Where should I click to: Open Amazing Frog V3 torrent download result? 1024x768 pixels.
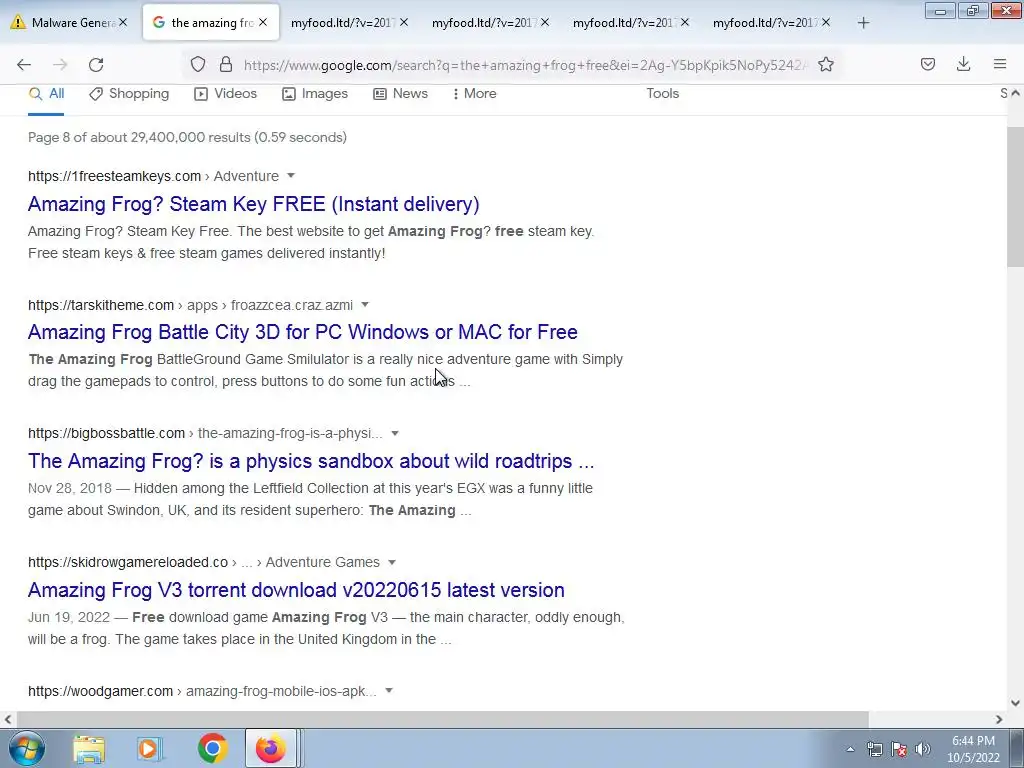coord(296,590)
